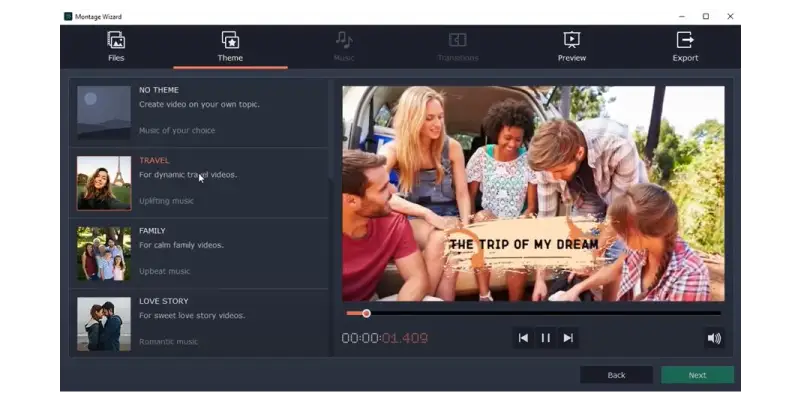Click the Theme tab label
Image resolution: width=800 pixels, height=400 pixels.
230,58
